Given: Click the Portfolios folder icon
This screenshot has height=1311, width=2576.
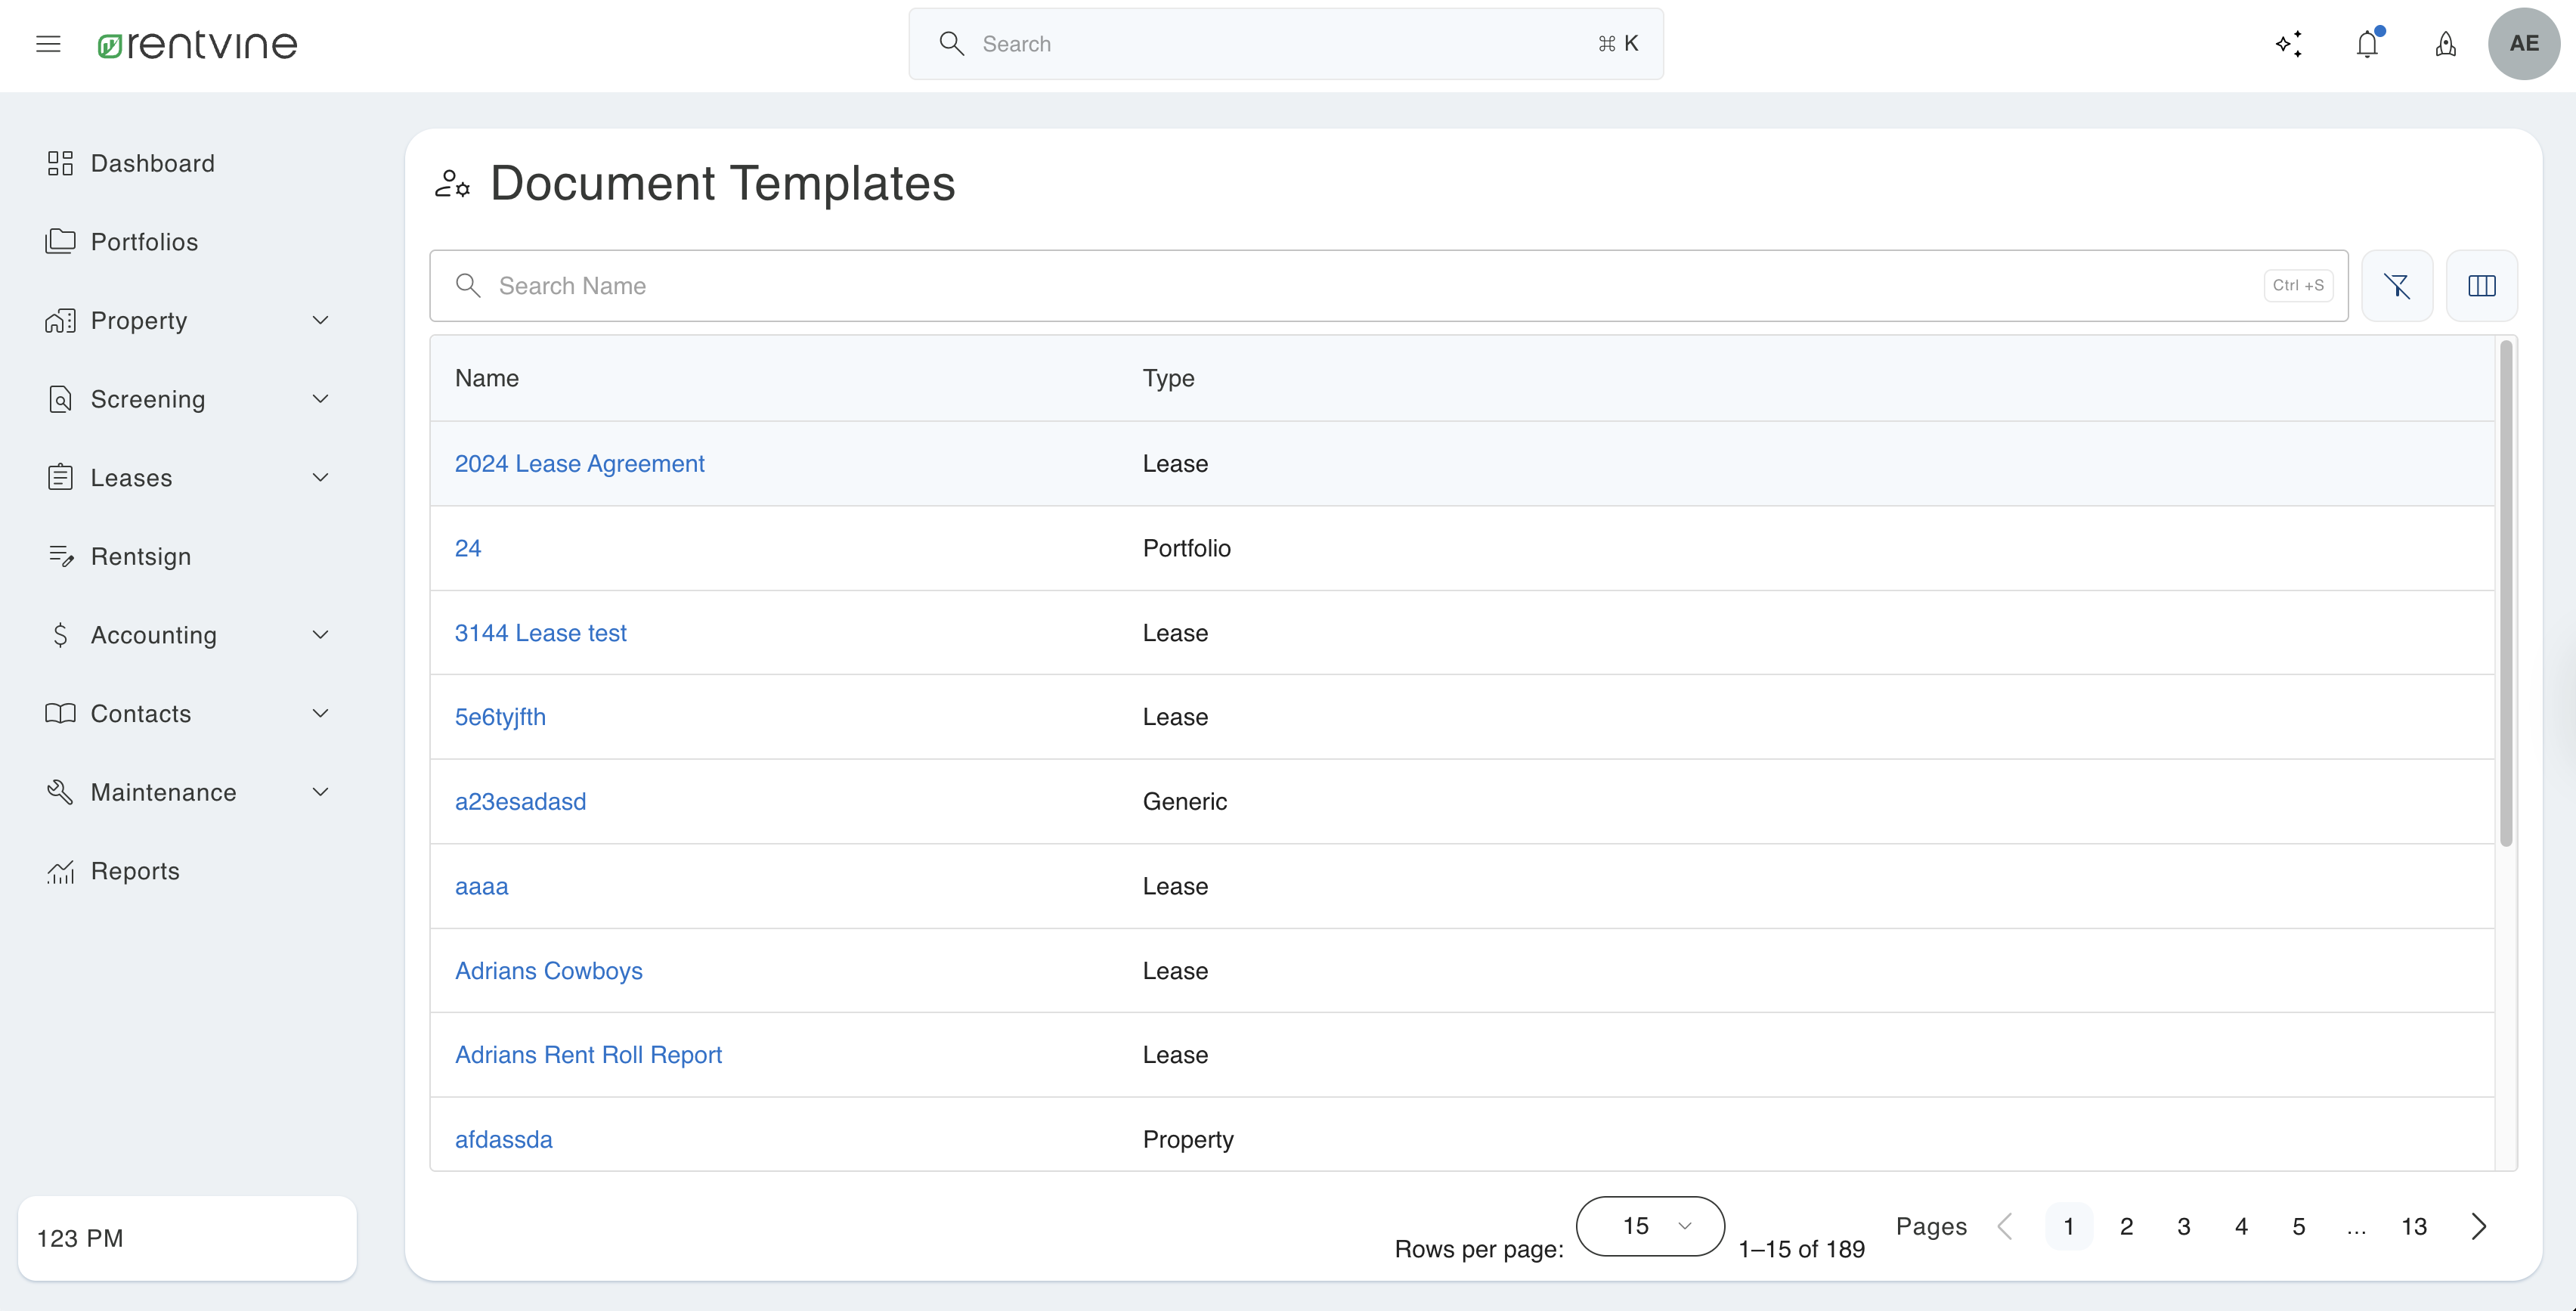Looking at the screenshot, I should coord(60,241).
